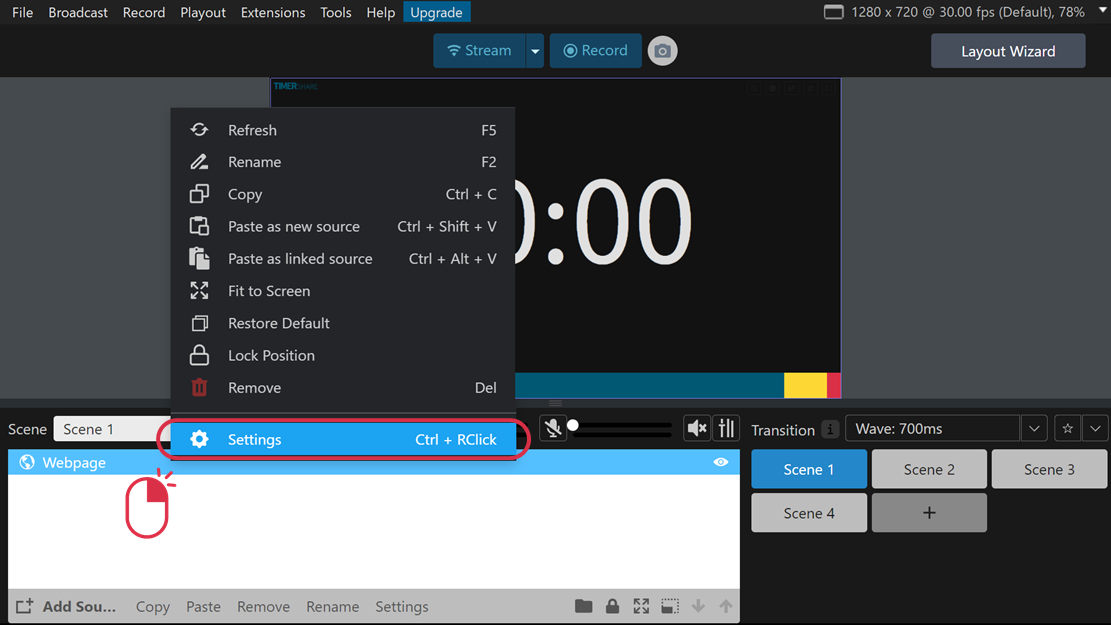
Task: Toggle Webpage source visibility eye
Action: 720,462
